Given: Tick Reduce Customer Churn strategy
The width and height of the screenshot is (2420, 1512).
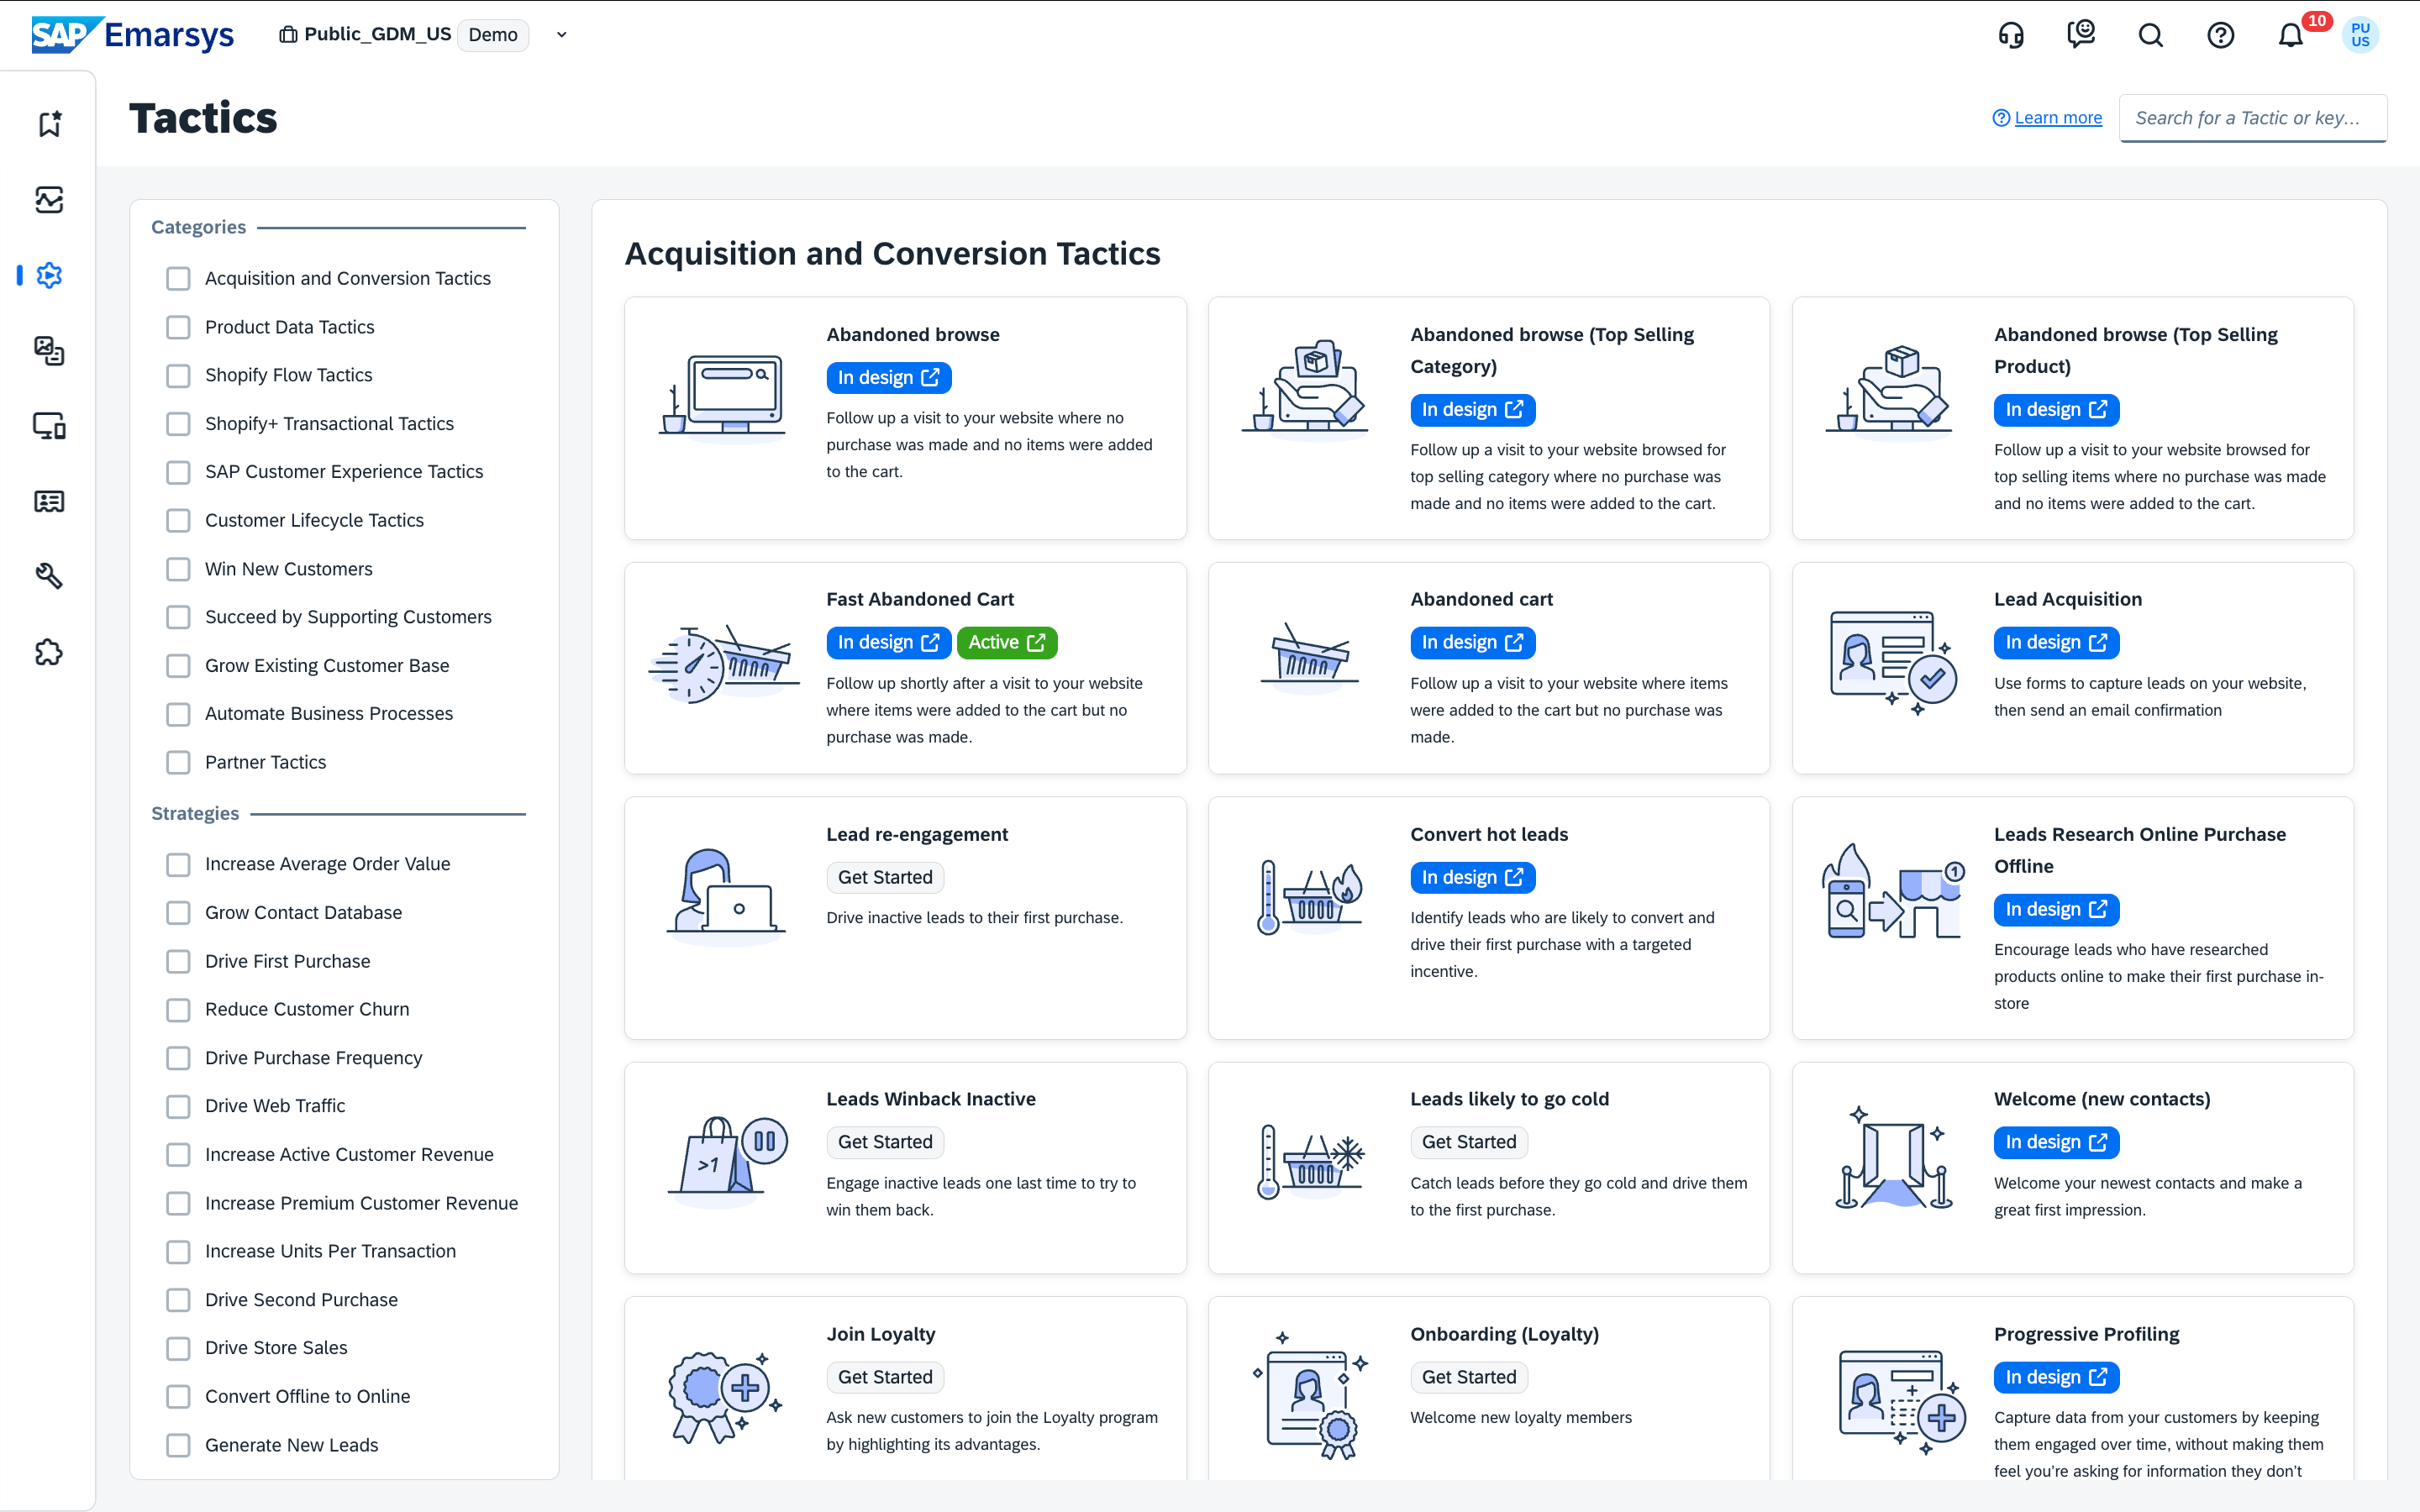Looking at the screenshot, I should [178, 1009].
